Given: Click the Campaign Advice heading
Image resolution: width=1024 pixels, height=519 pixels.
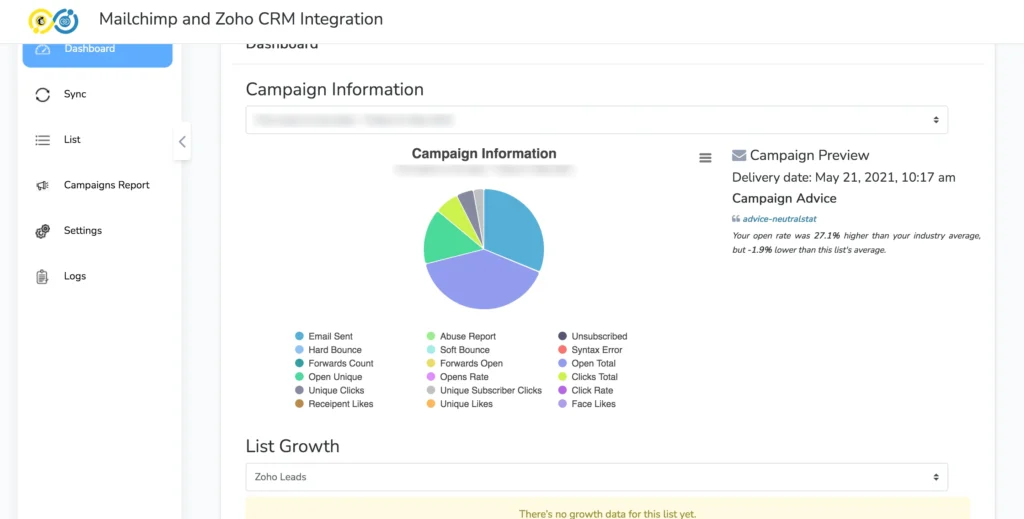Looking at the screenshot, I should (x=784, y=198).
